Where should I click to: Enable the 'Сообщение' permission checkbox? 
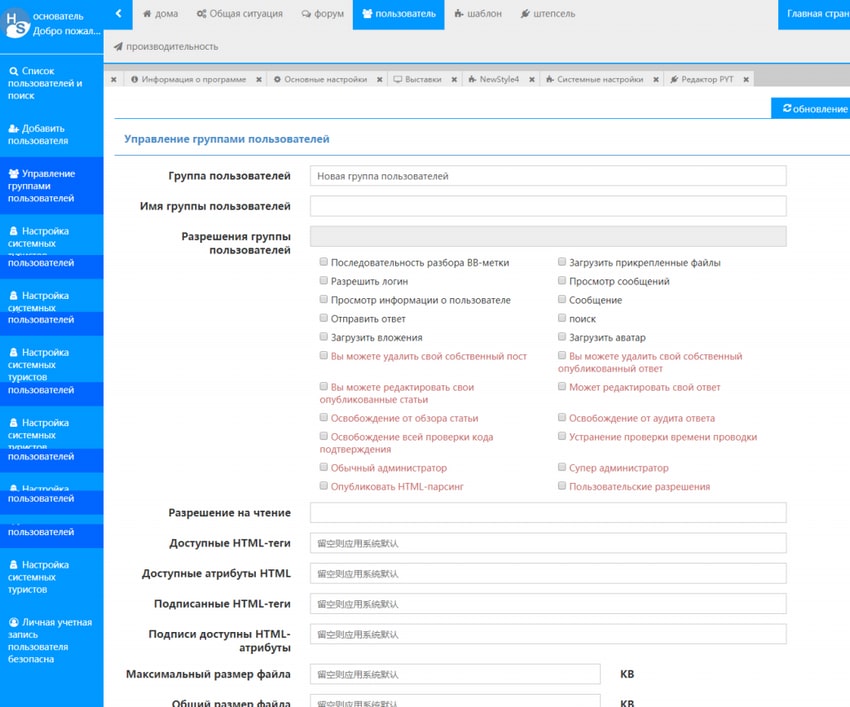pos(562,299)
